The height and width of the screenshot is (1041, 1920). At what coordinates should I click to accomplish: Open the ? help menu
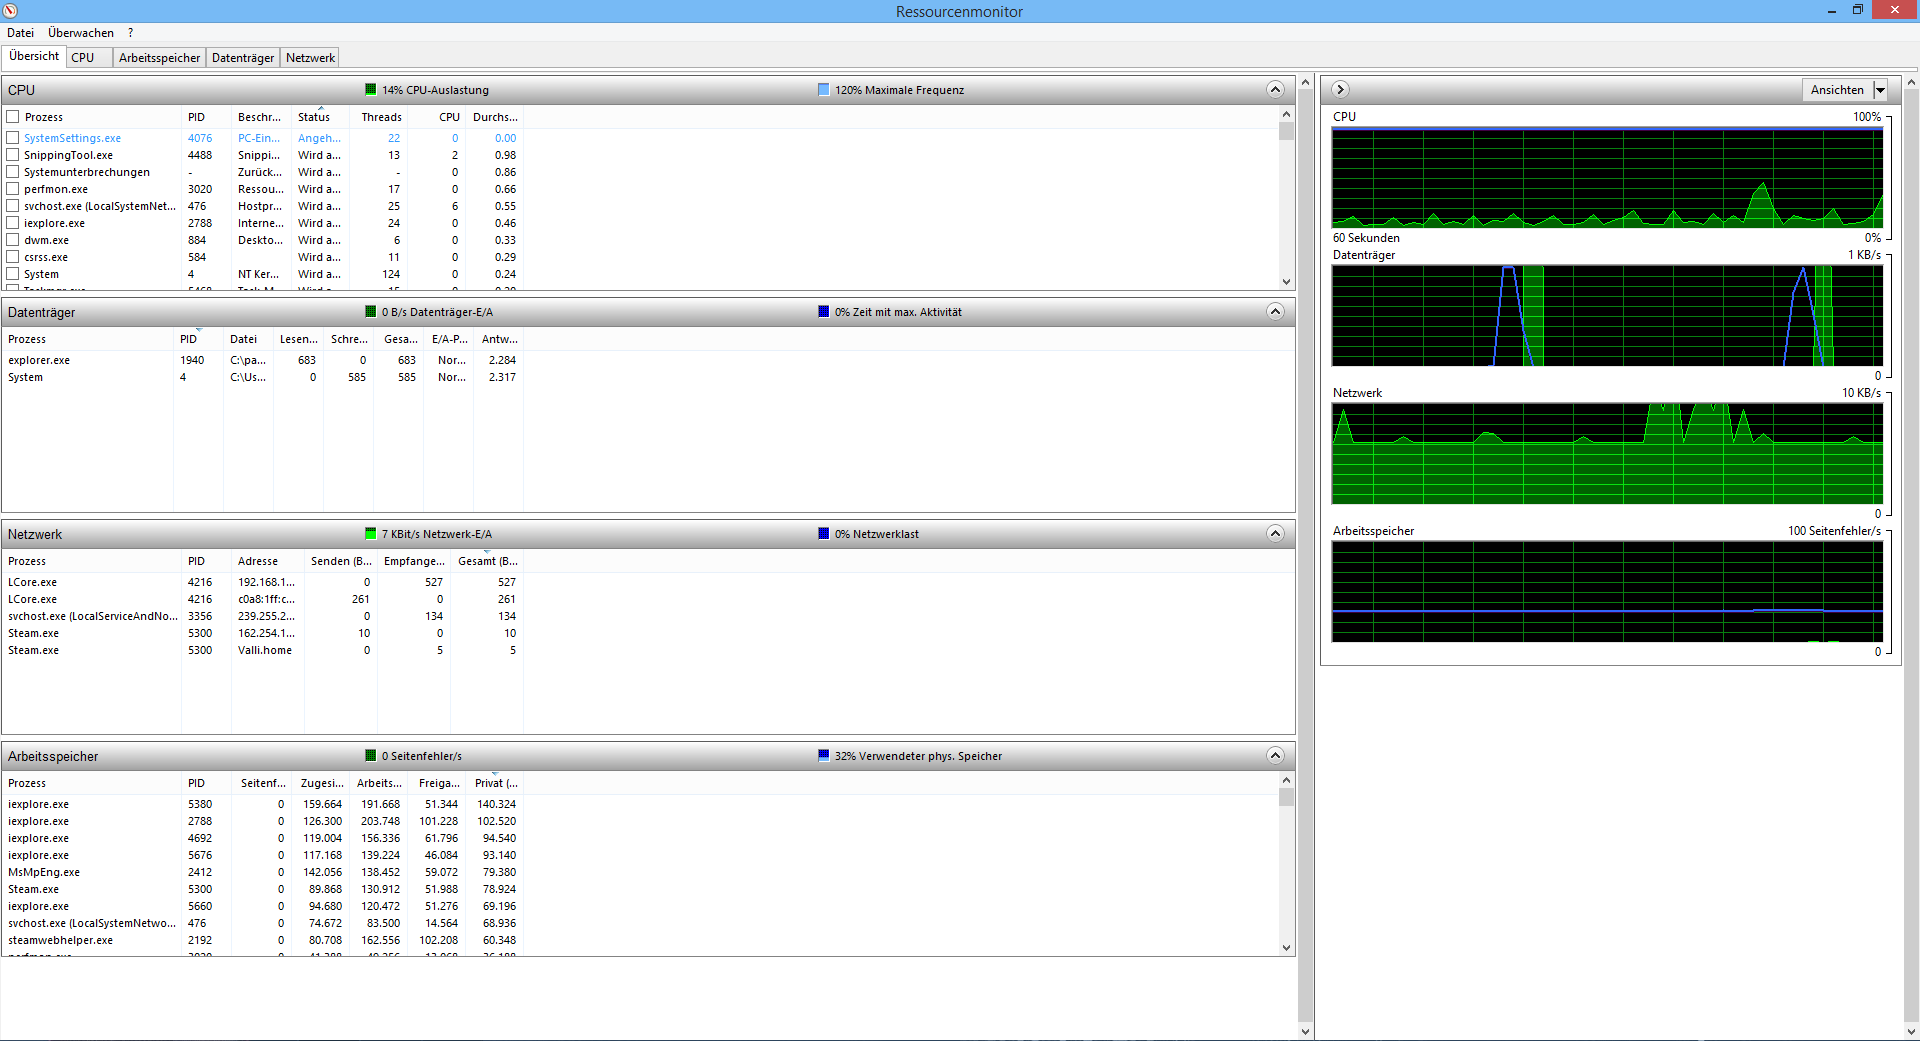click(x=130, y=33)
